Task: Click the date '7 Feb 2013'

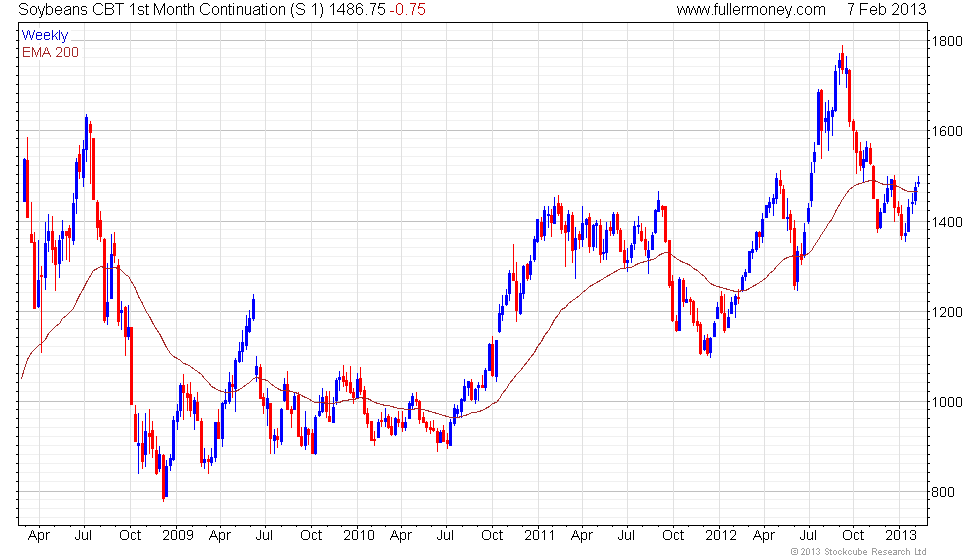Action: tap(886, 9)
